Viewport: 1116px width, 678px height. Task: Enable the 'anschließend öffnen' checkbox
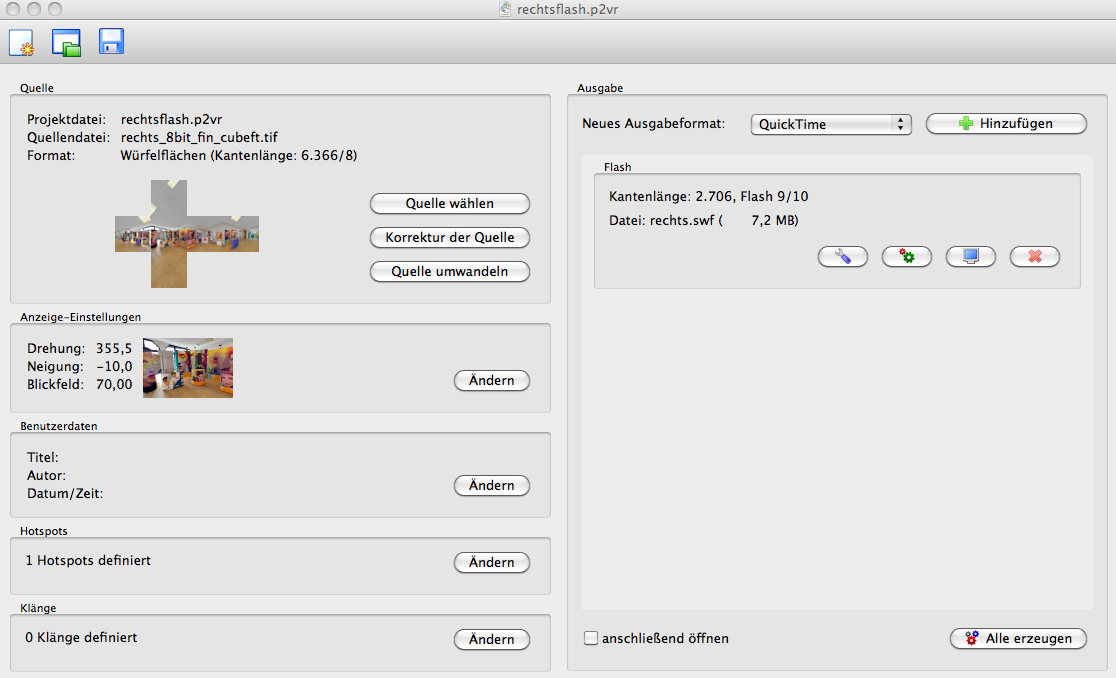tap(591, 638)
